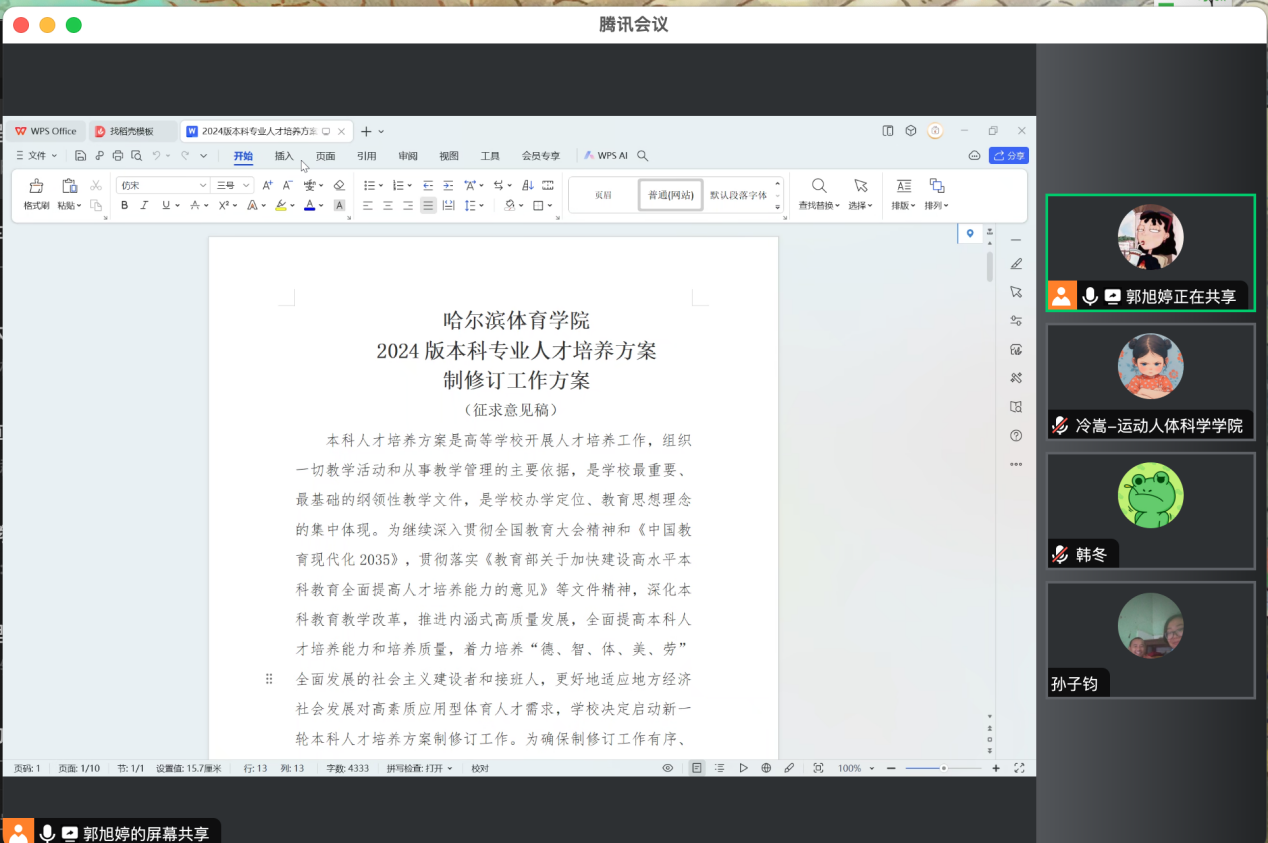
Task: Toggle Underline formatting
Action: pos(164,205)
